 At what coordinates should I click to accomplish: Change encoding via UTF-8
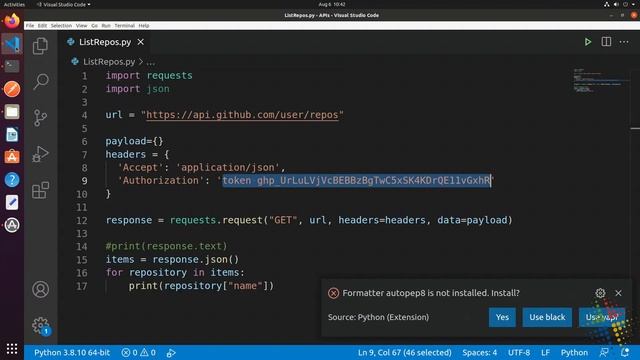519,353
